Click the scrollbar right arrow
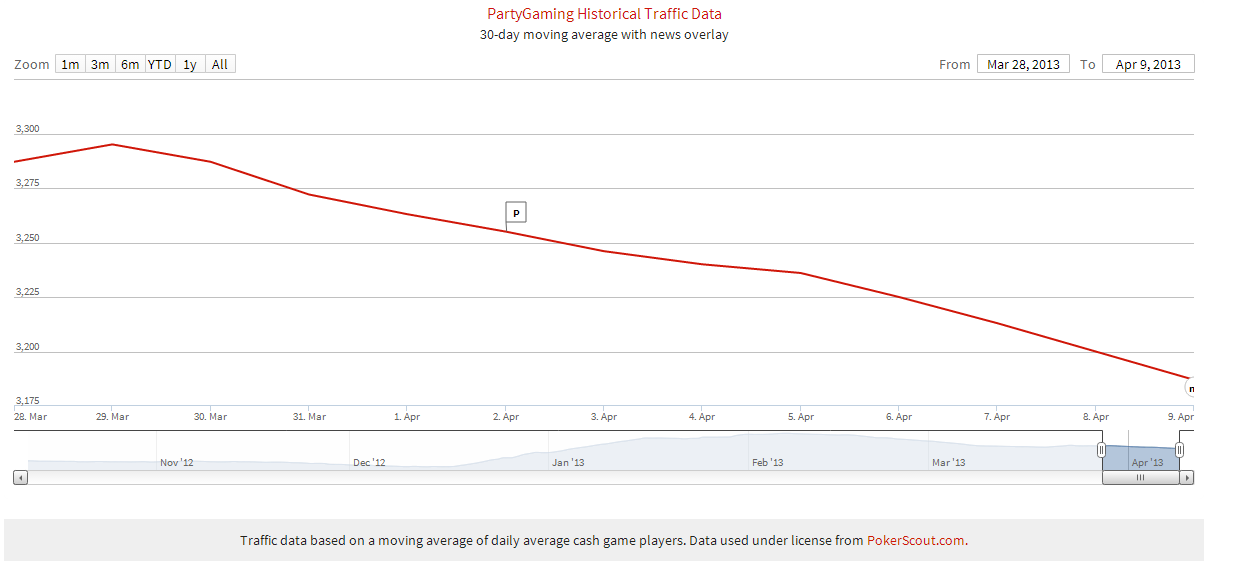 click(1187, 478)
